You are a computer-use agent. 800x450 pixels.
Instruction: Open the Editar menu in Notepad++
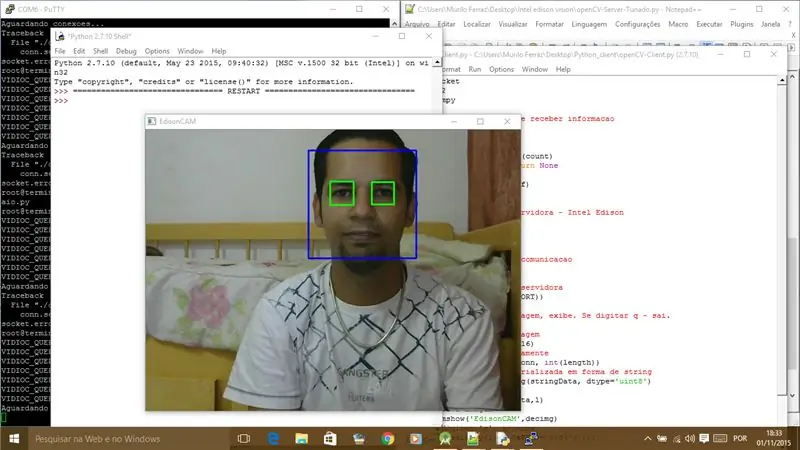point(446,24)
